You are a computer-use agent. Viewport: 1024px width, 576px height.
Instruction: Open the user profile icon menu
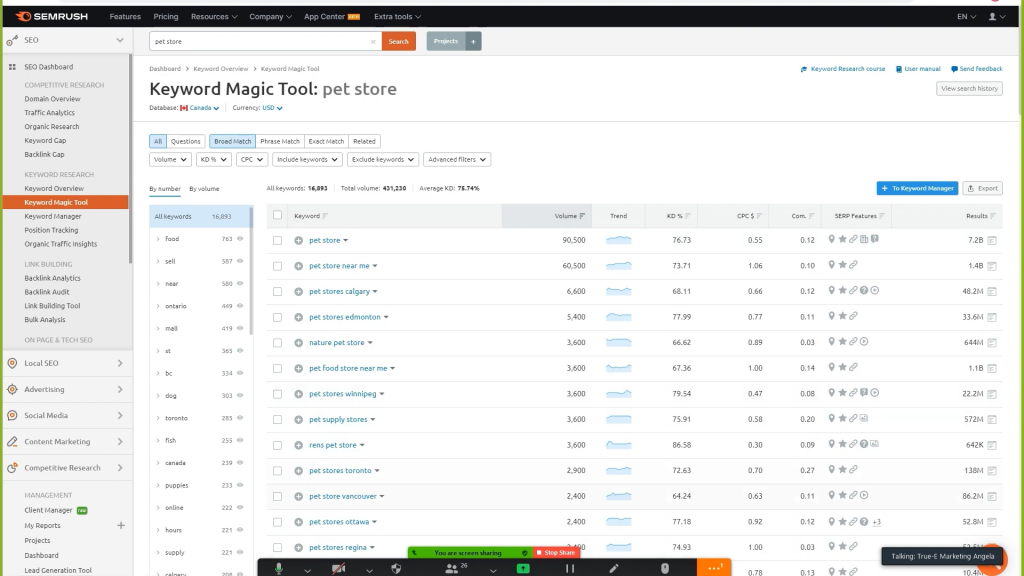click(x=996, y=17)
